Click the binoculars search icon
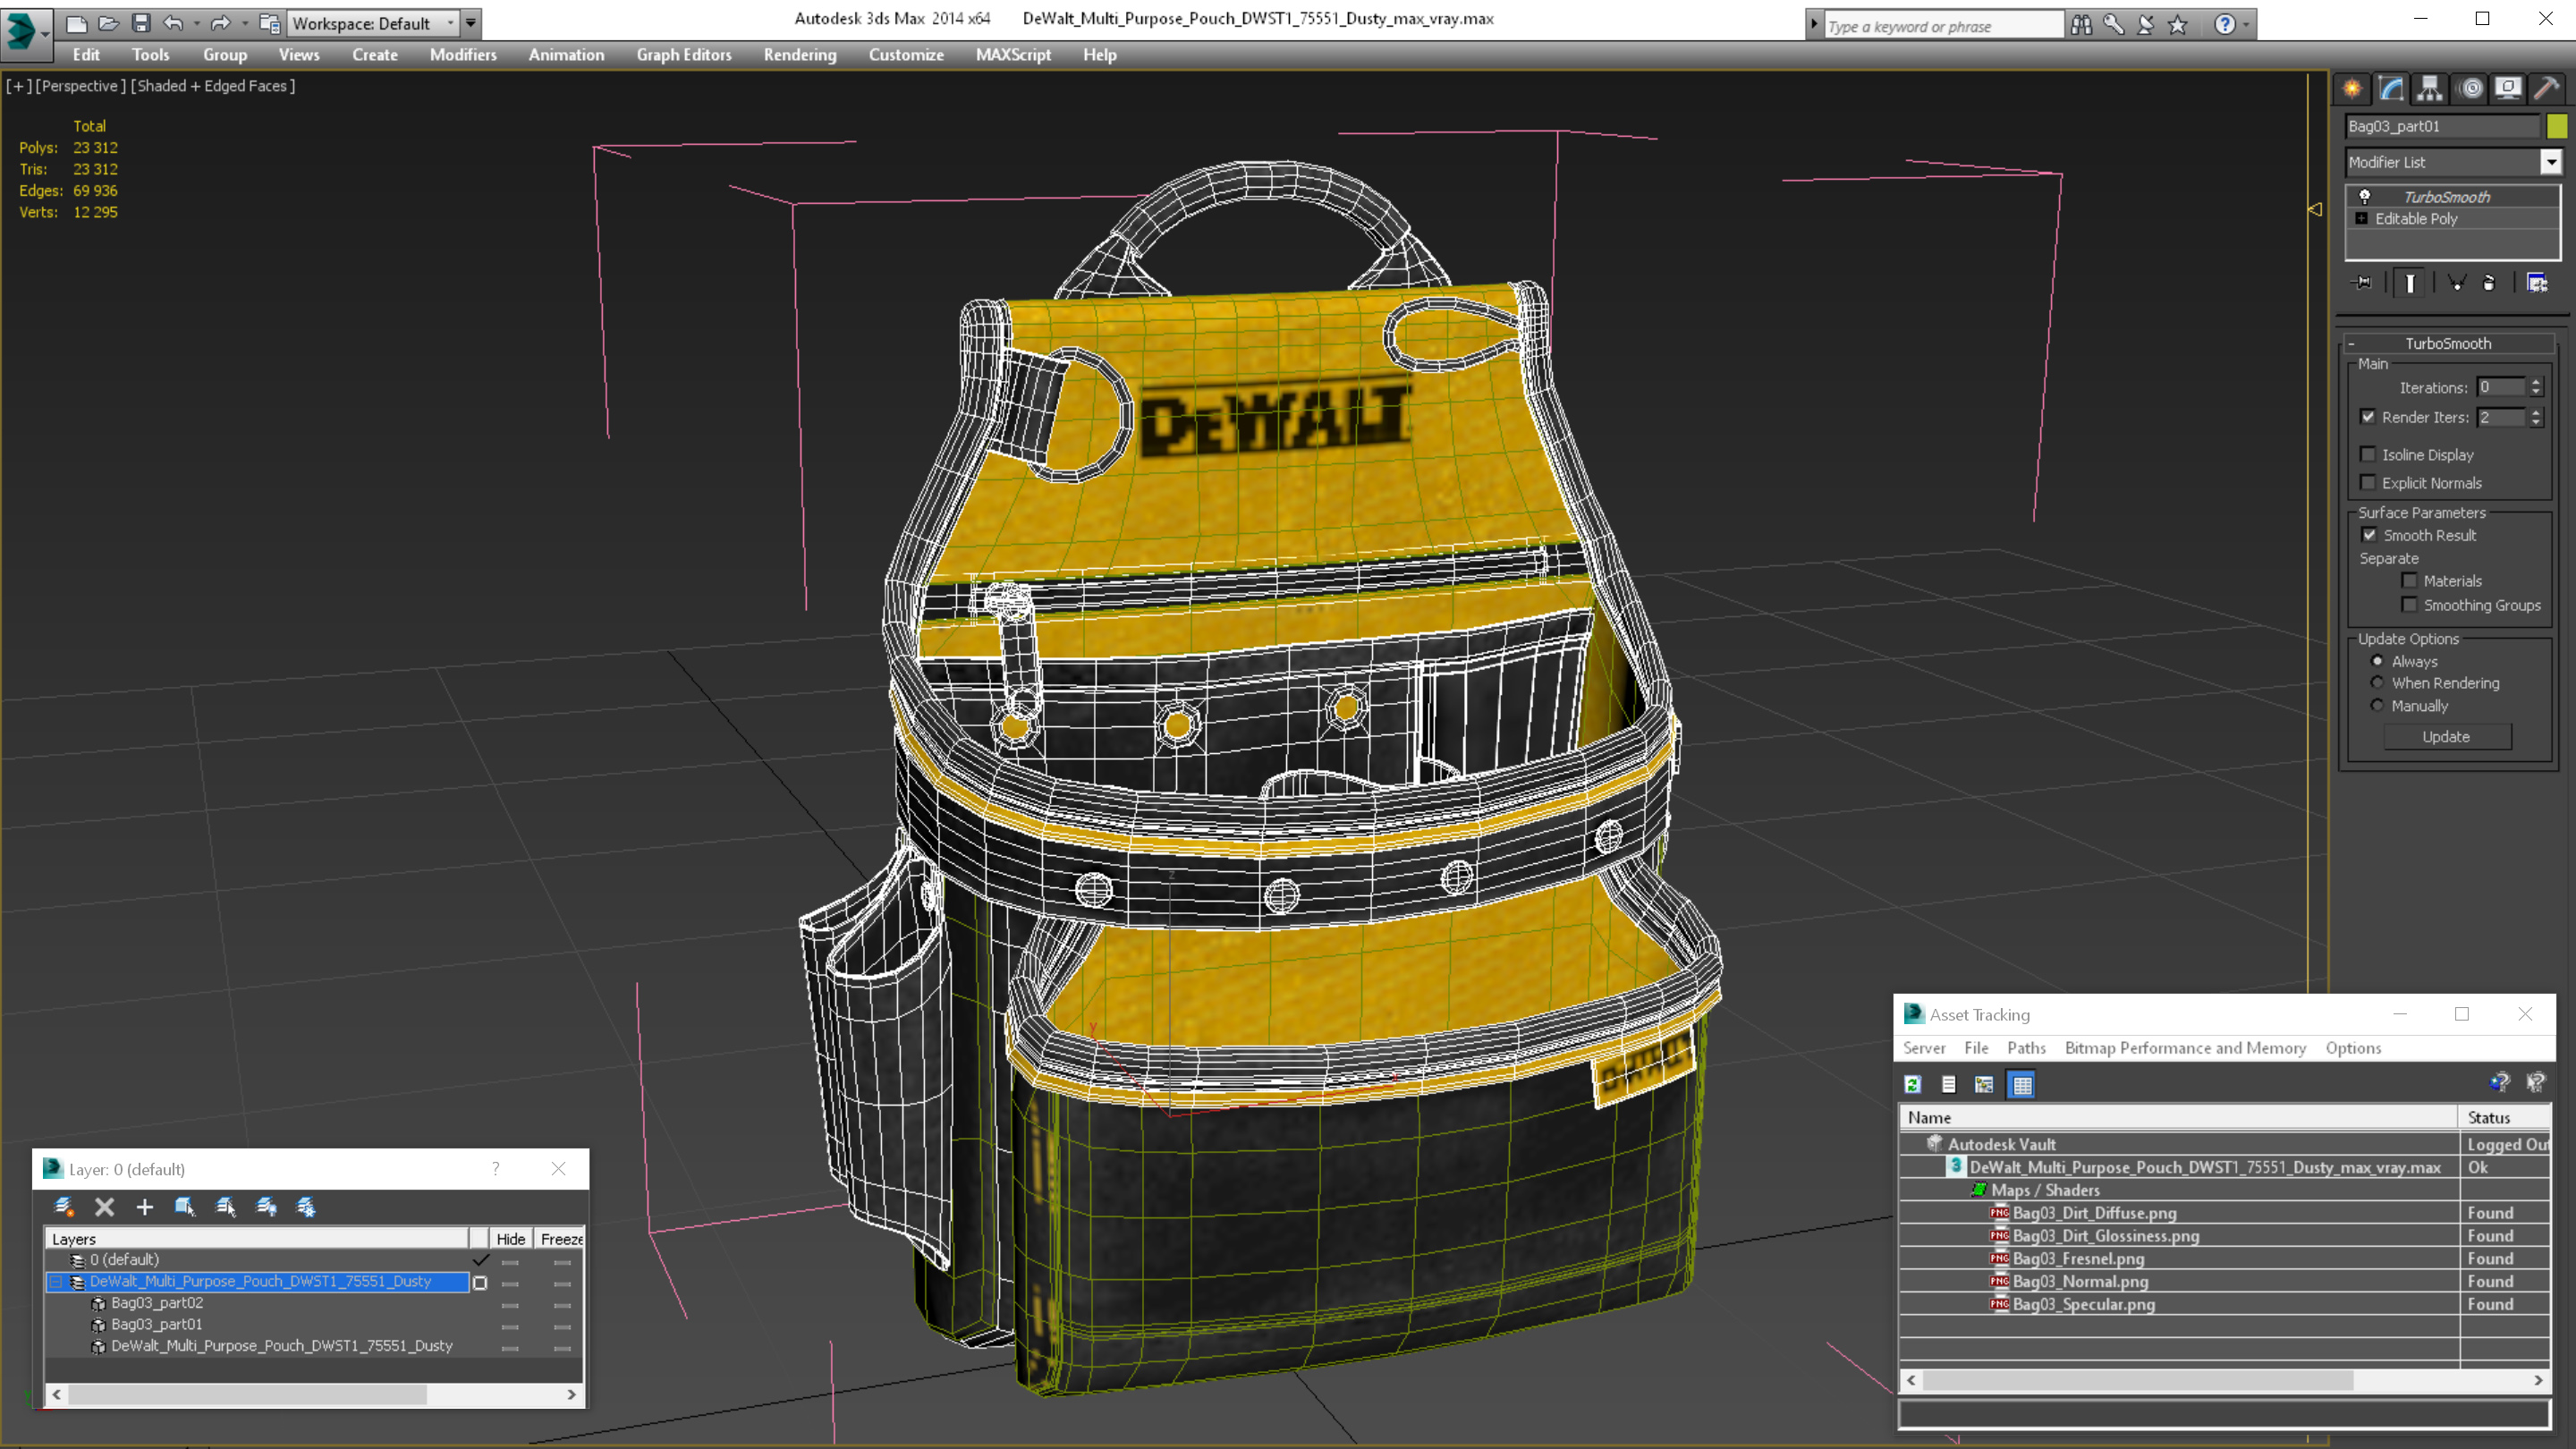The height and width of the screenshot is (1449, 2576). pyautogui.click(x=2081, y=24)
